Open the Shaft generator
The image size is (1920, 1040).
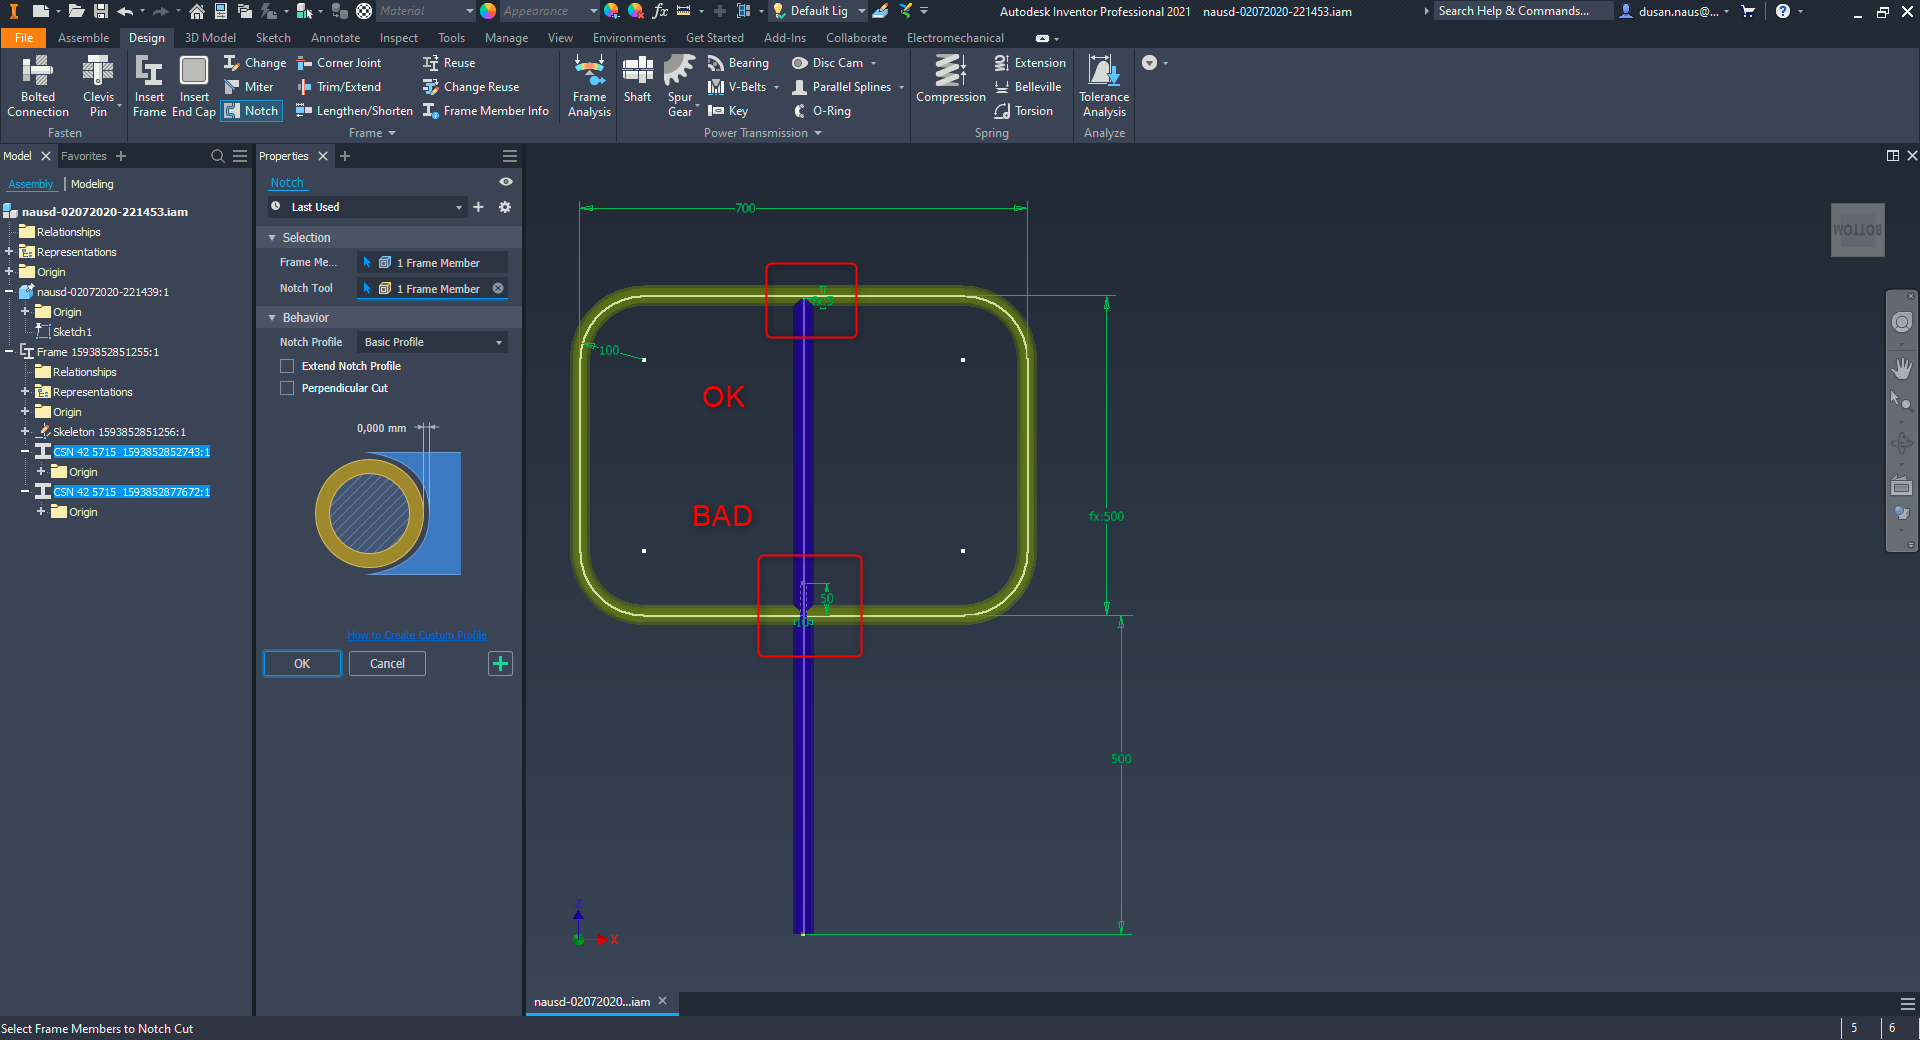click(637, 80)
